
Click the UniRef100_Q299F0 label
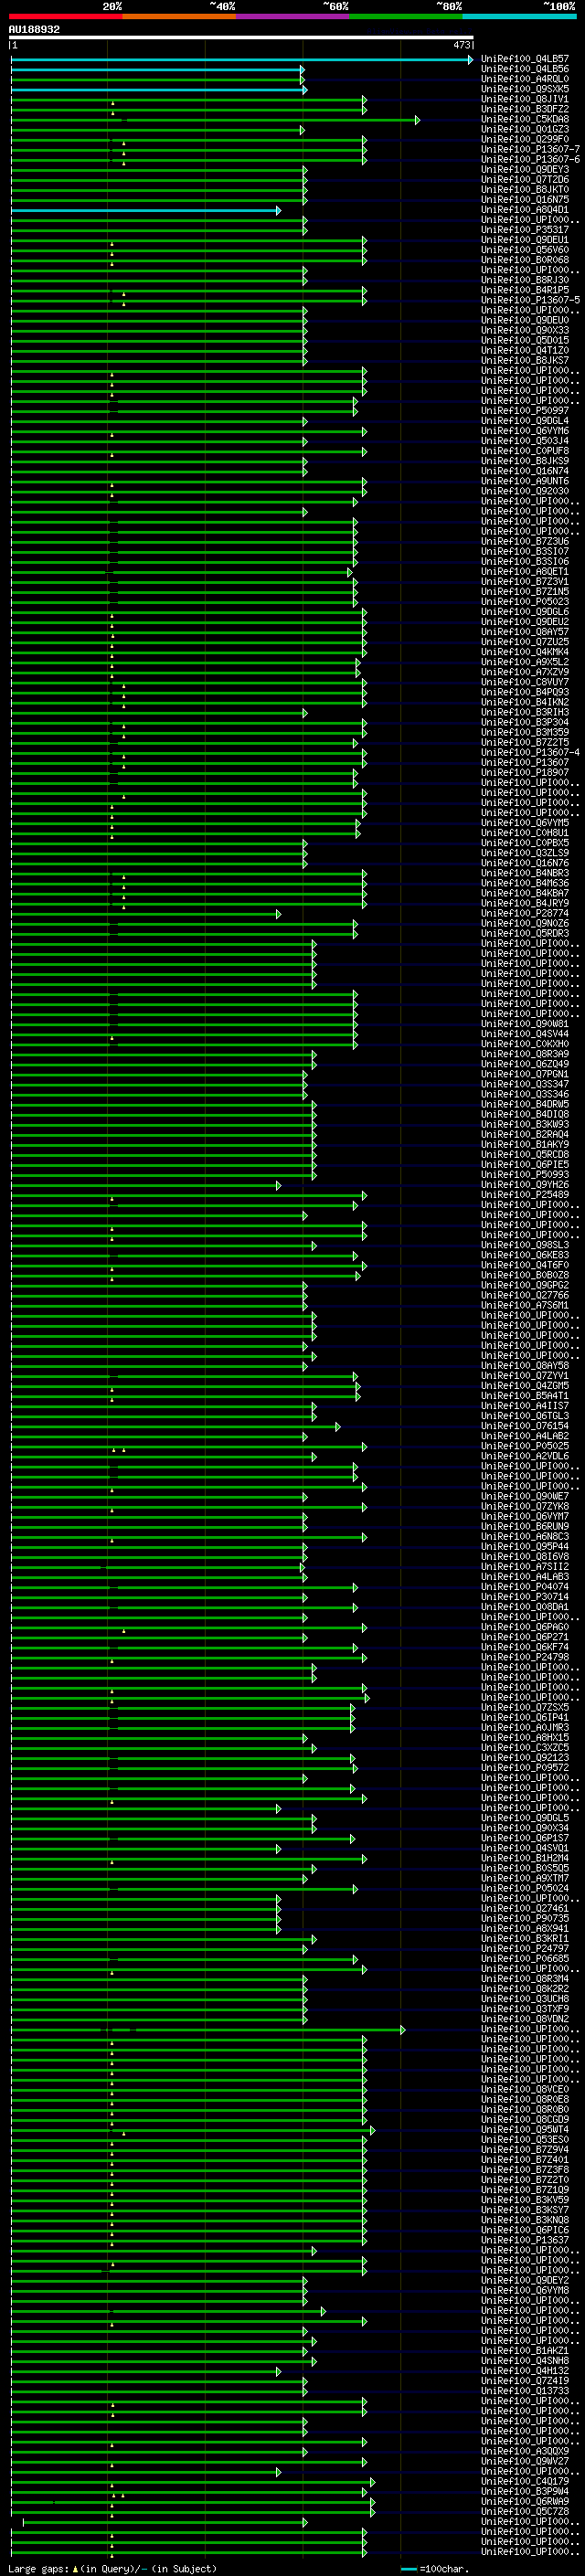tap(525, 139)
